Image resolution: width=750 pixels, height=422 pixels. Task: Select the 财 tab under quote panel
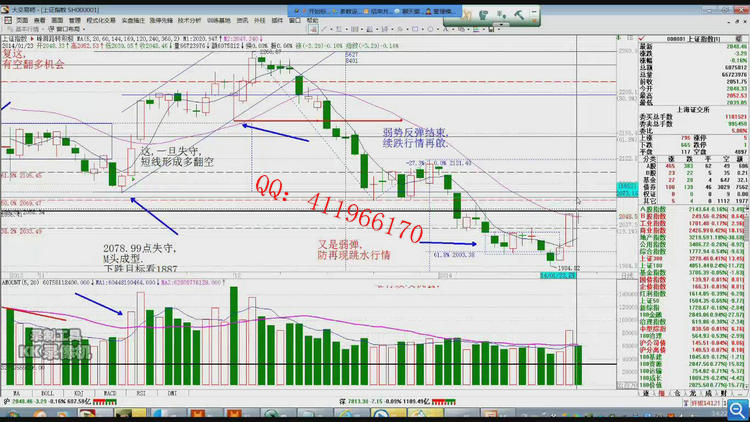[x=724, y=393]
